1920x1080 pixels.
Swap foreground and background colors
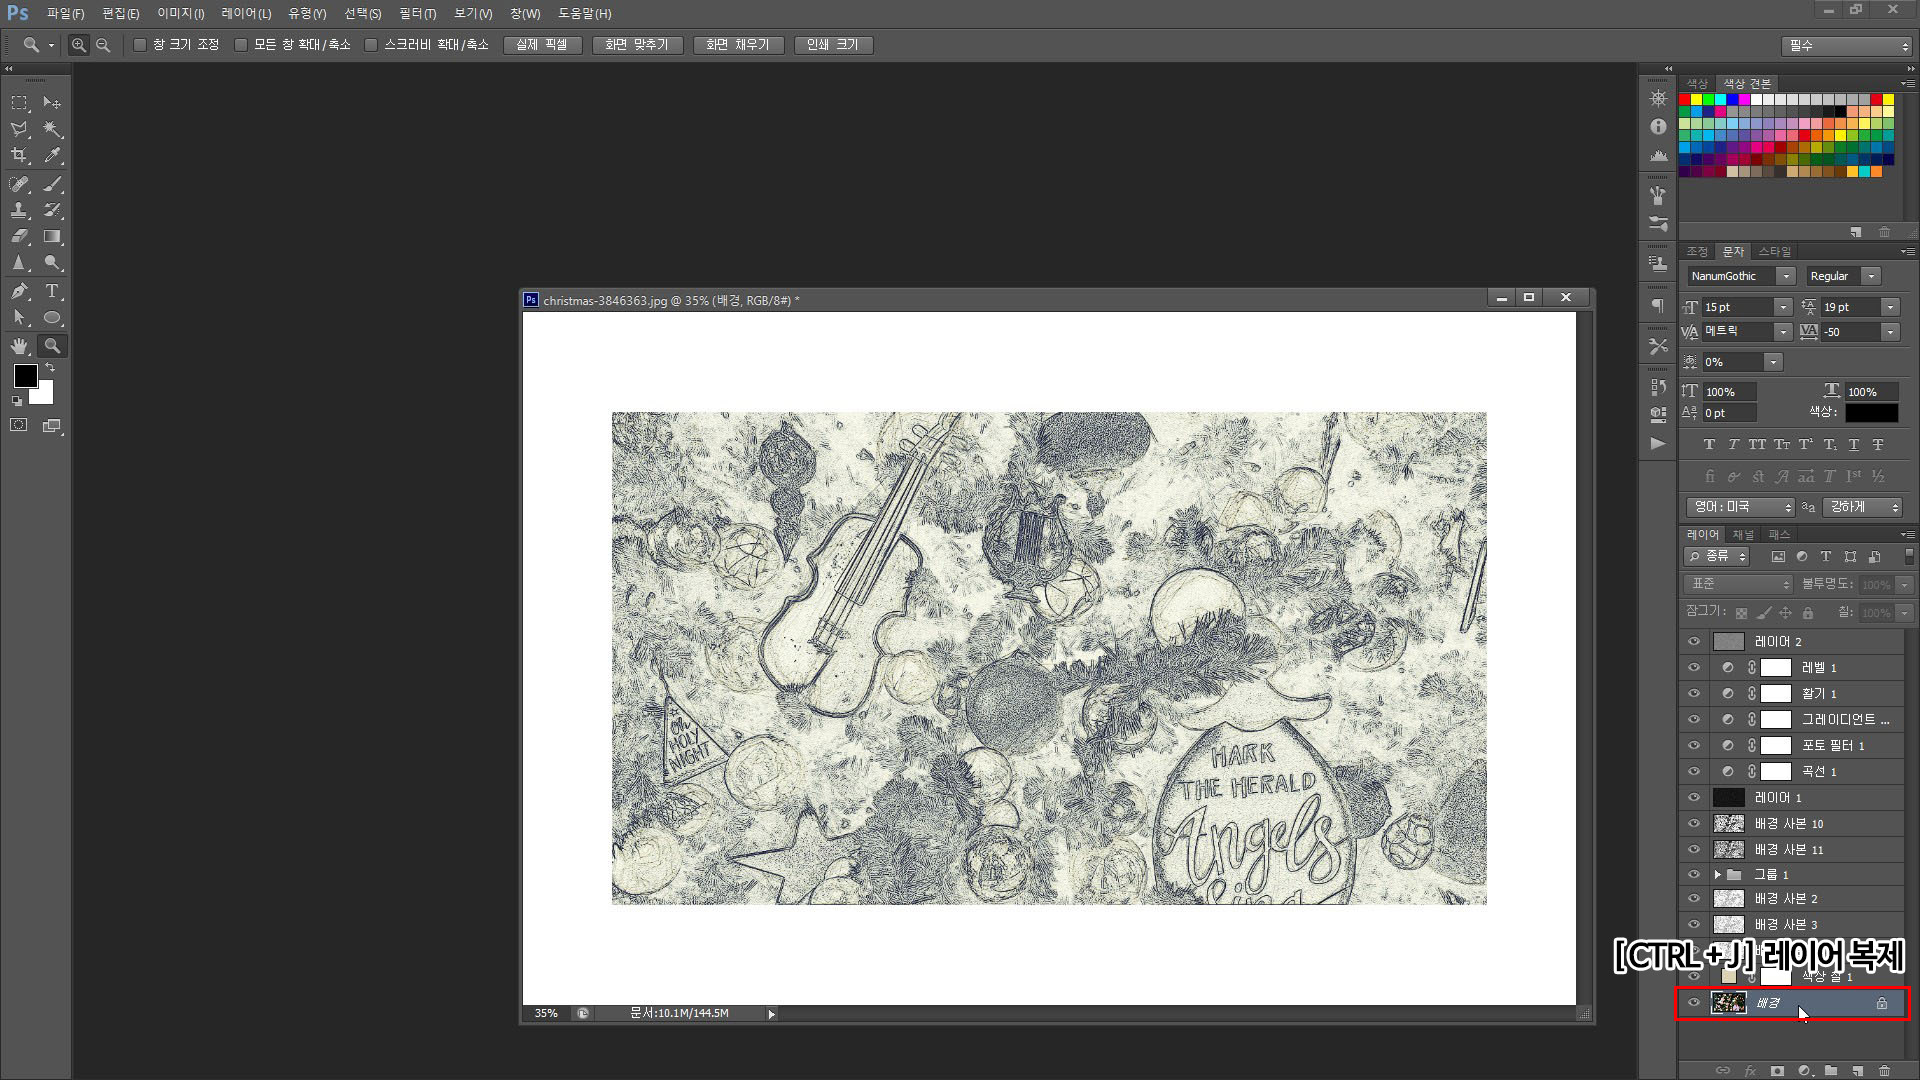coord(50,368)
